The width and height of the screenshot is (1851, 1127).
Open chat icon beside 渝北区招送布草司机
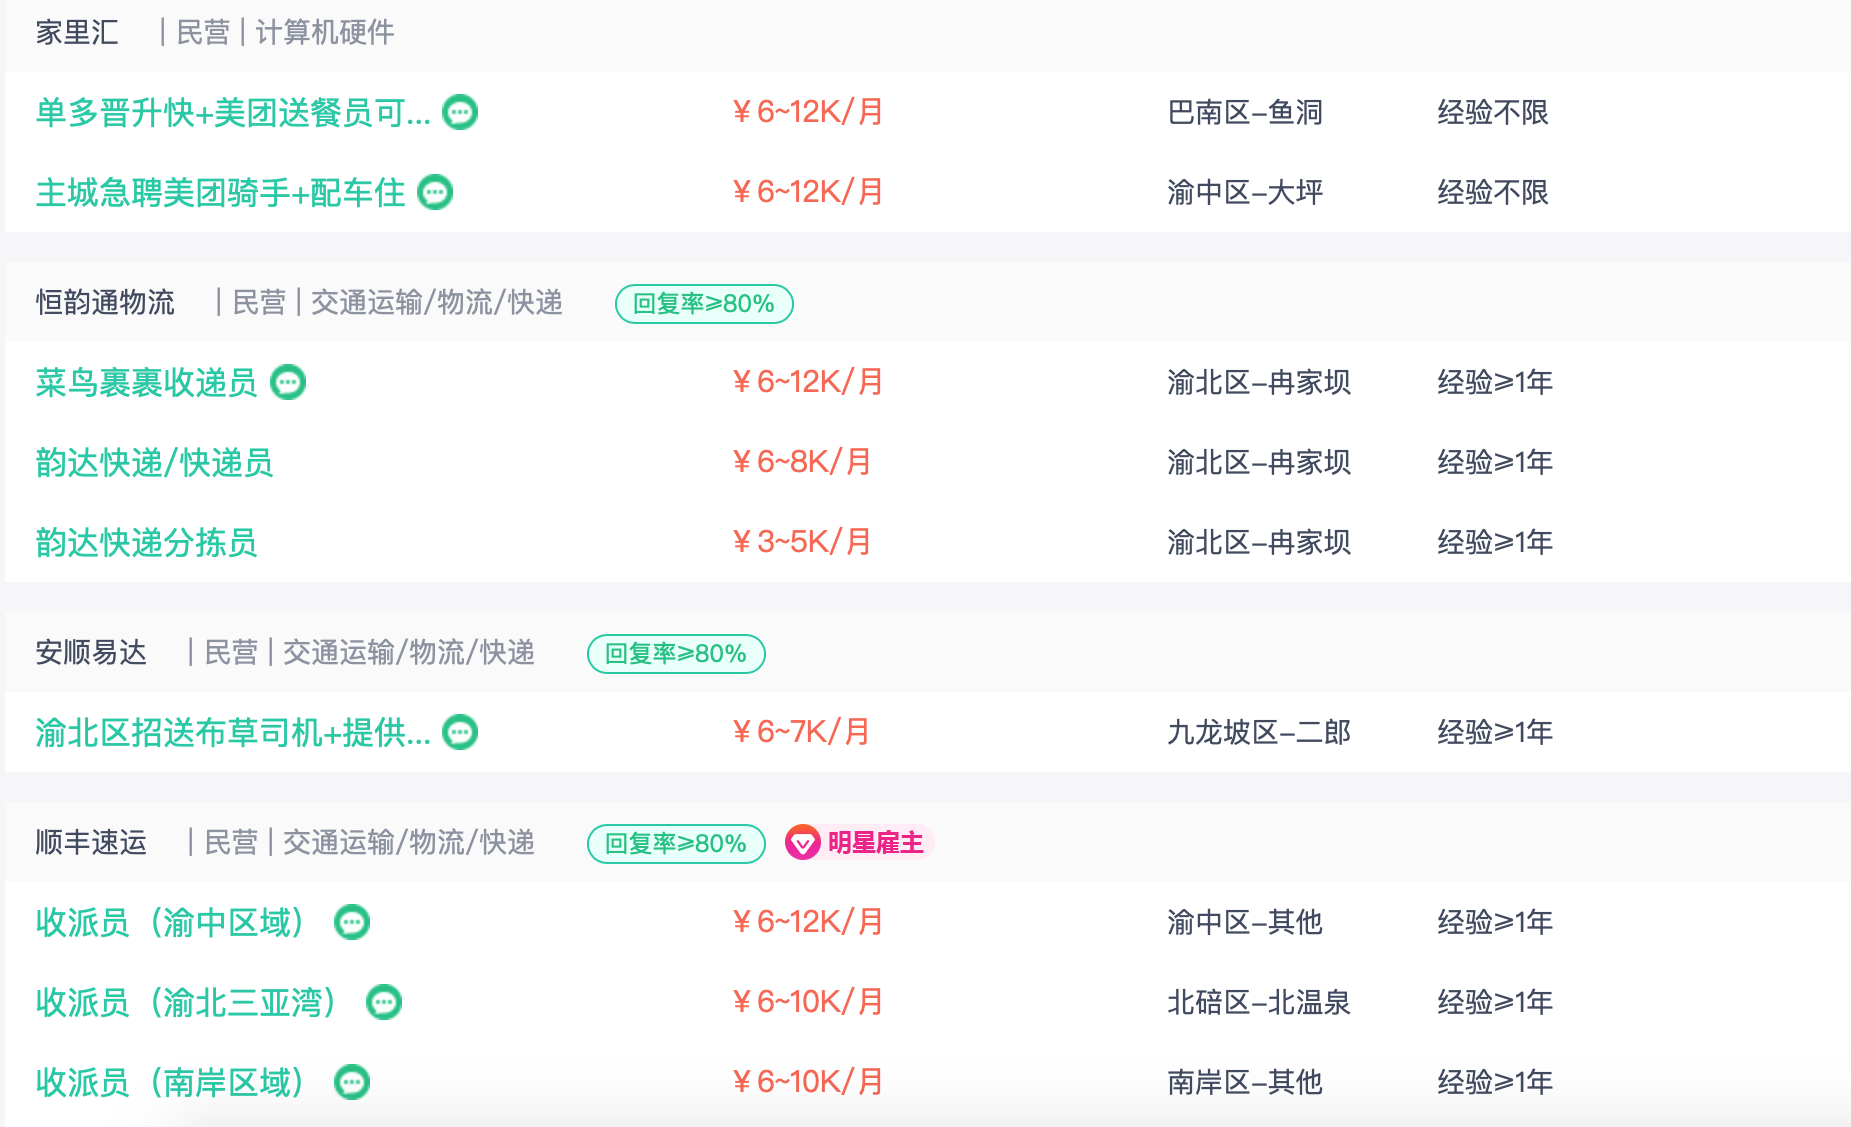tap(460, 732)
